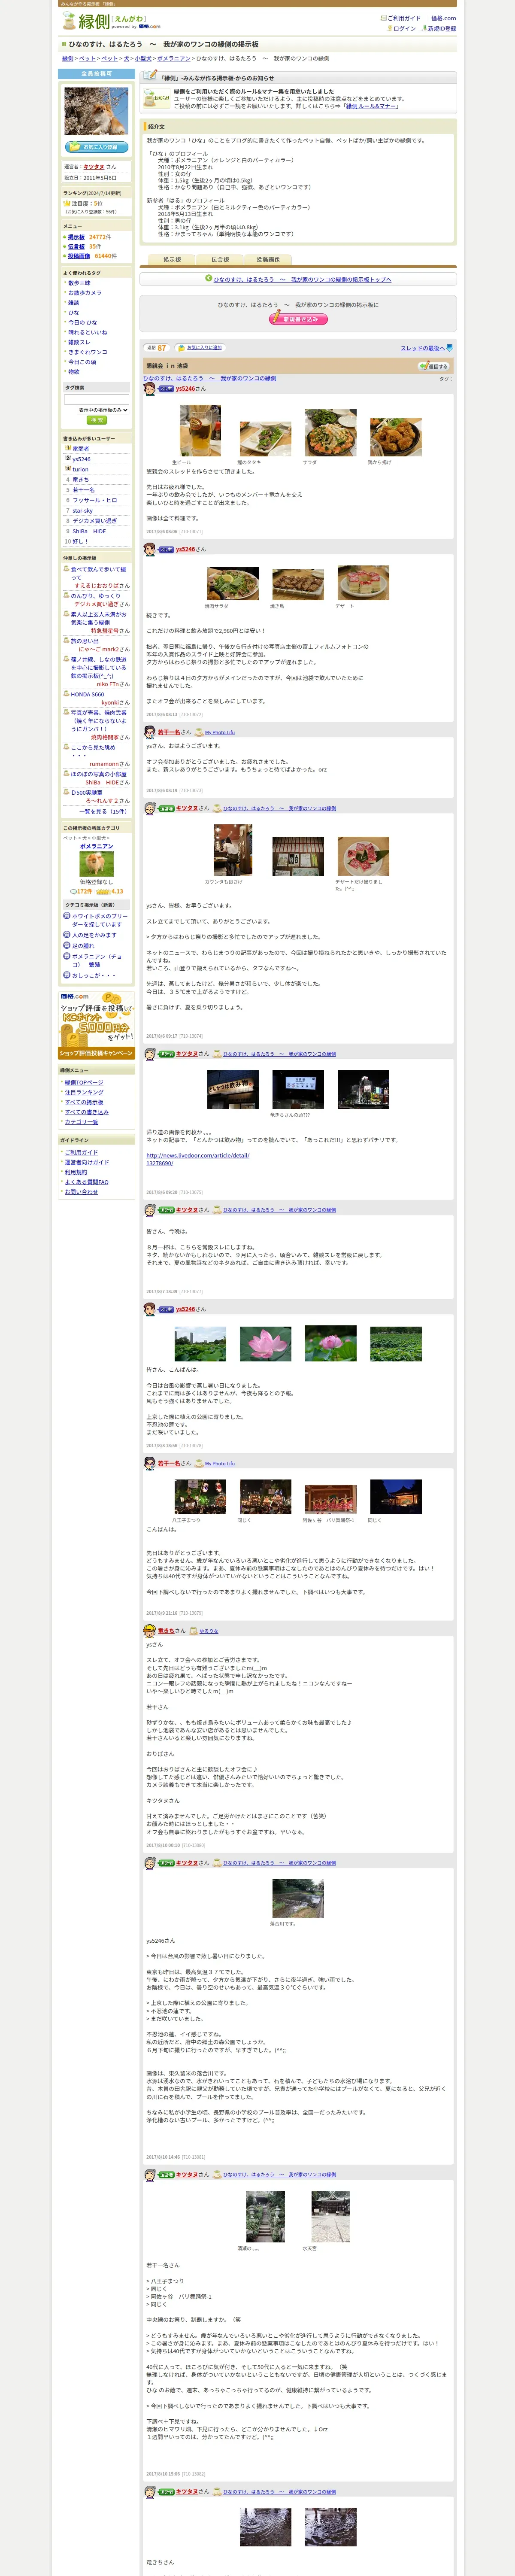515x2576 pixels.
Task: Go to 縁側の掲示板トップへ link
Action: pyautogui.click(x=302, y=279)
